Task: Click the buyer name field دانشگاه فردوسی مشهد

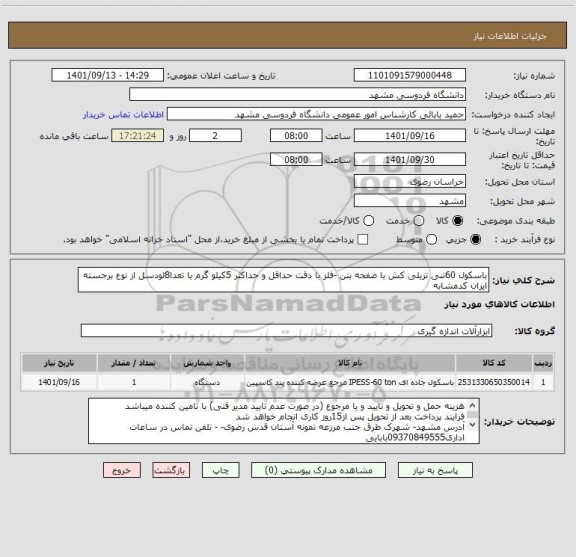Action: 298,95
